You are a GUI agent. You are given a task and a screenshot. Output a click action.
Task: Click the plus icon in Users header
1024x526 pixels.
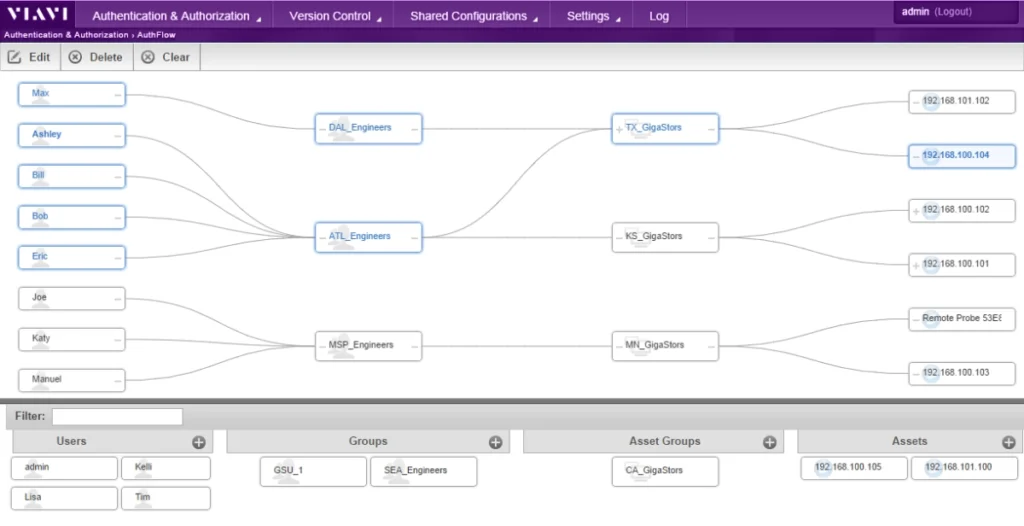coord(198,442)
